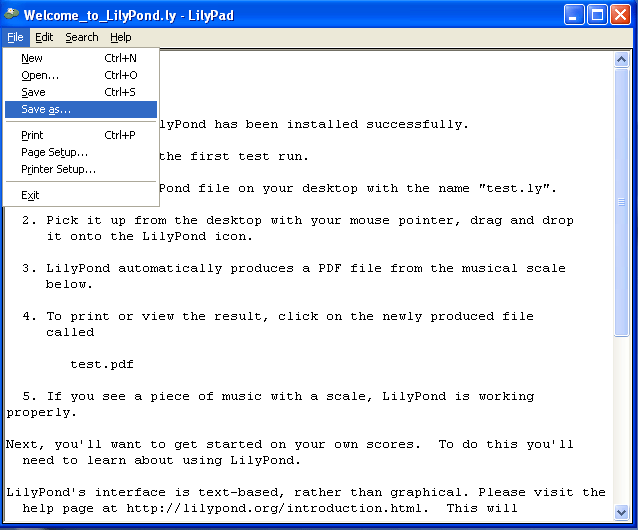Open the Help menu
This screenshot has width=638, height=530.
click(x=120, y=37)
